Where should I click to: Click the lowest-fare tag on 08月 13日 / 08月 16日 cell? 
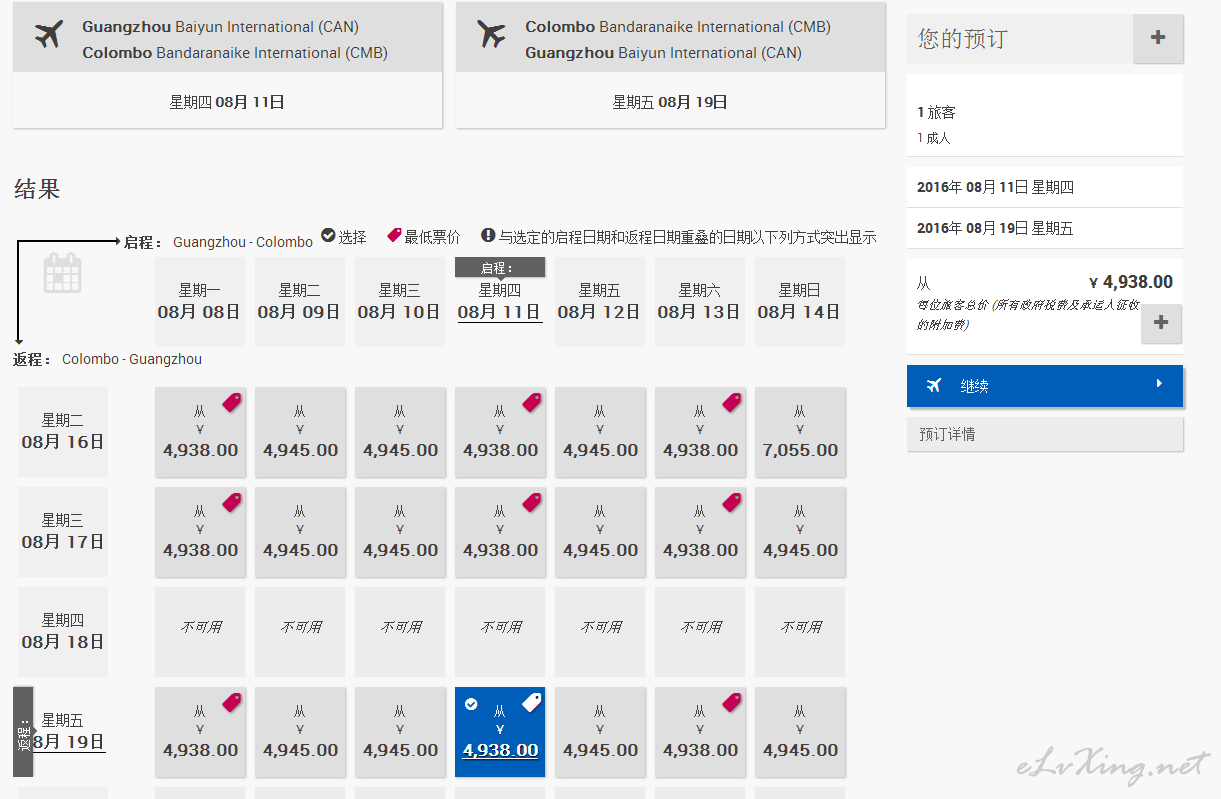click(732, 402)
